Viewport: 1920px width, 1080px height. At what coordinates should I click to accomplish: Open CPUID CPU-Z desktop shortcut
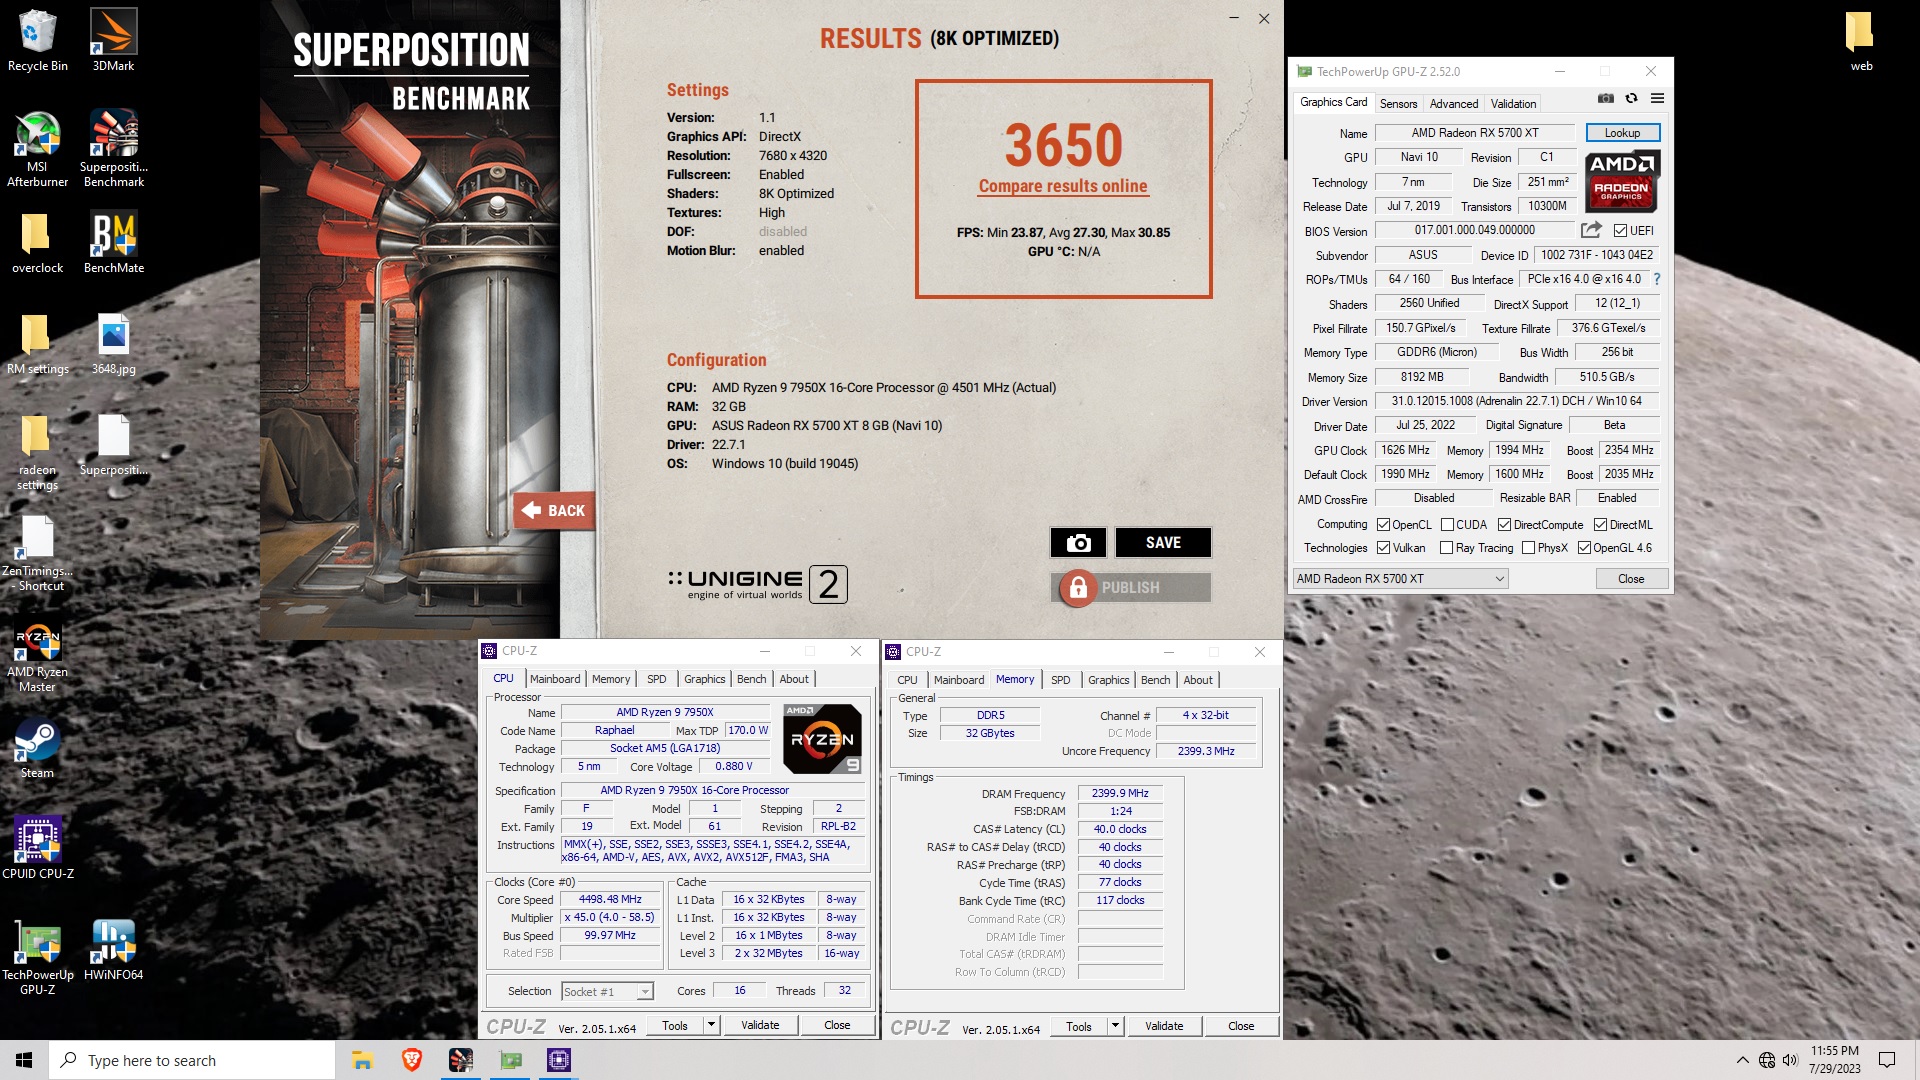(x=37, y=848)
